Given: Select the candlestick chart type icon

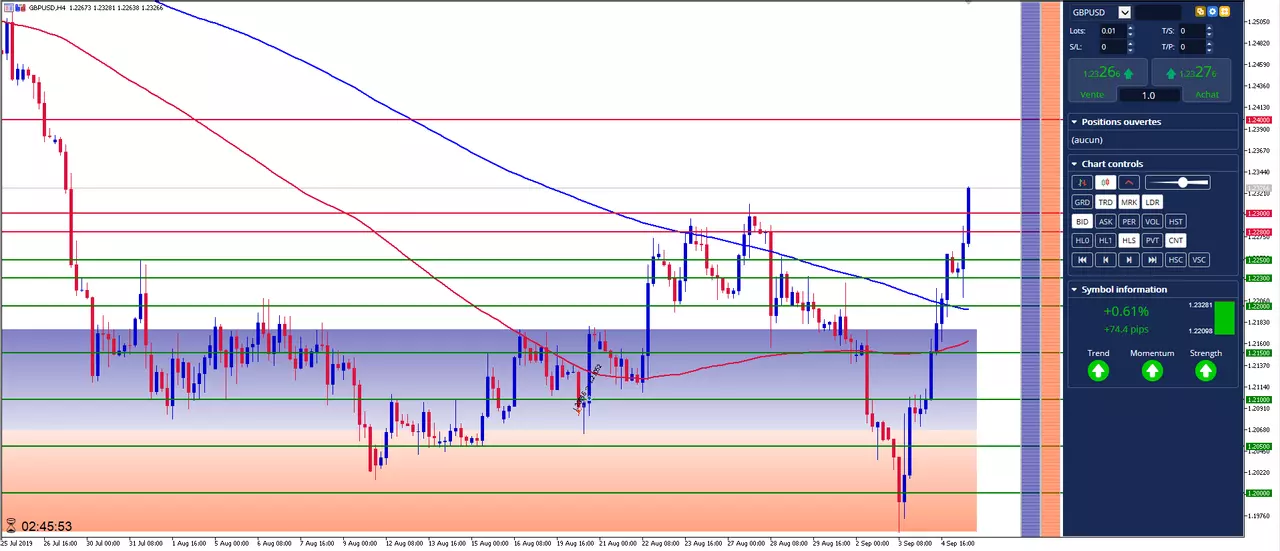Looking at the screenshot, I should click(1105, 183).
